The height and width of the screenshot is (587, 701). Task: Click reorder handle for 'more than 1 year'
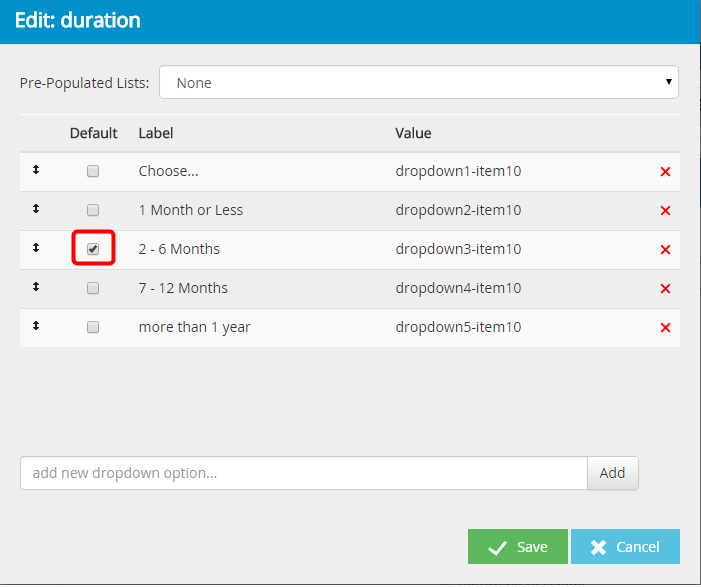(x=36, y=326)
